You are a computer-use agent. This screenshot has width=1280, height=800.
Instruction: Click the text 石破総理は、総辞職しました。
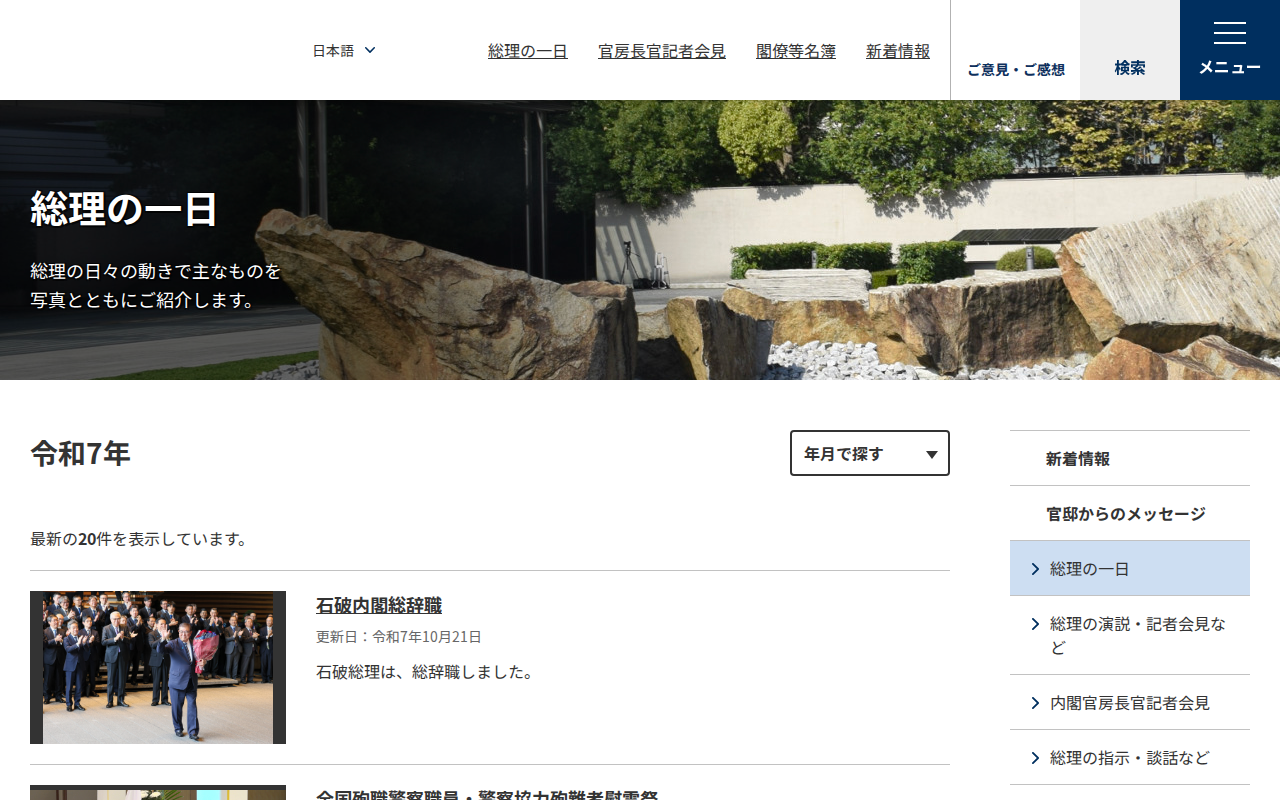(x=427, y=672)
